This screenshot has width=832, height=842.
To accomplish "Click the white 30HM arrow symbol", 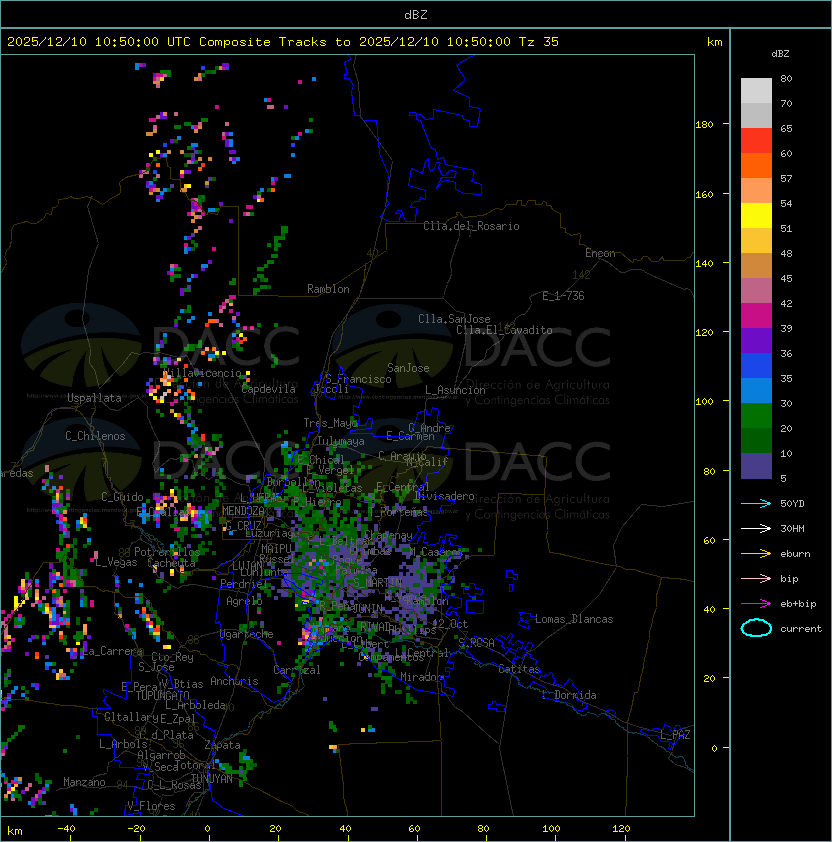I will coord(756,528).
